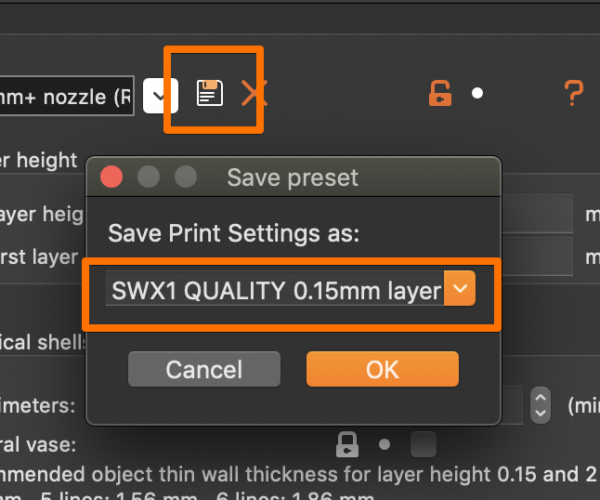Click the orange X delete preset icon

pos(254,93)
